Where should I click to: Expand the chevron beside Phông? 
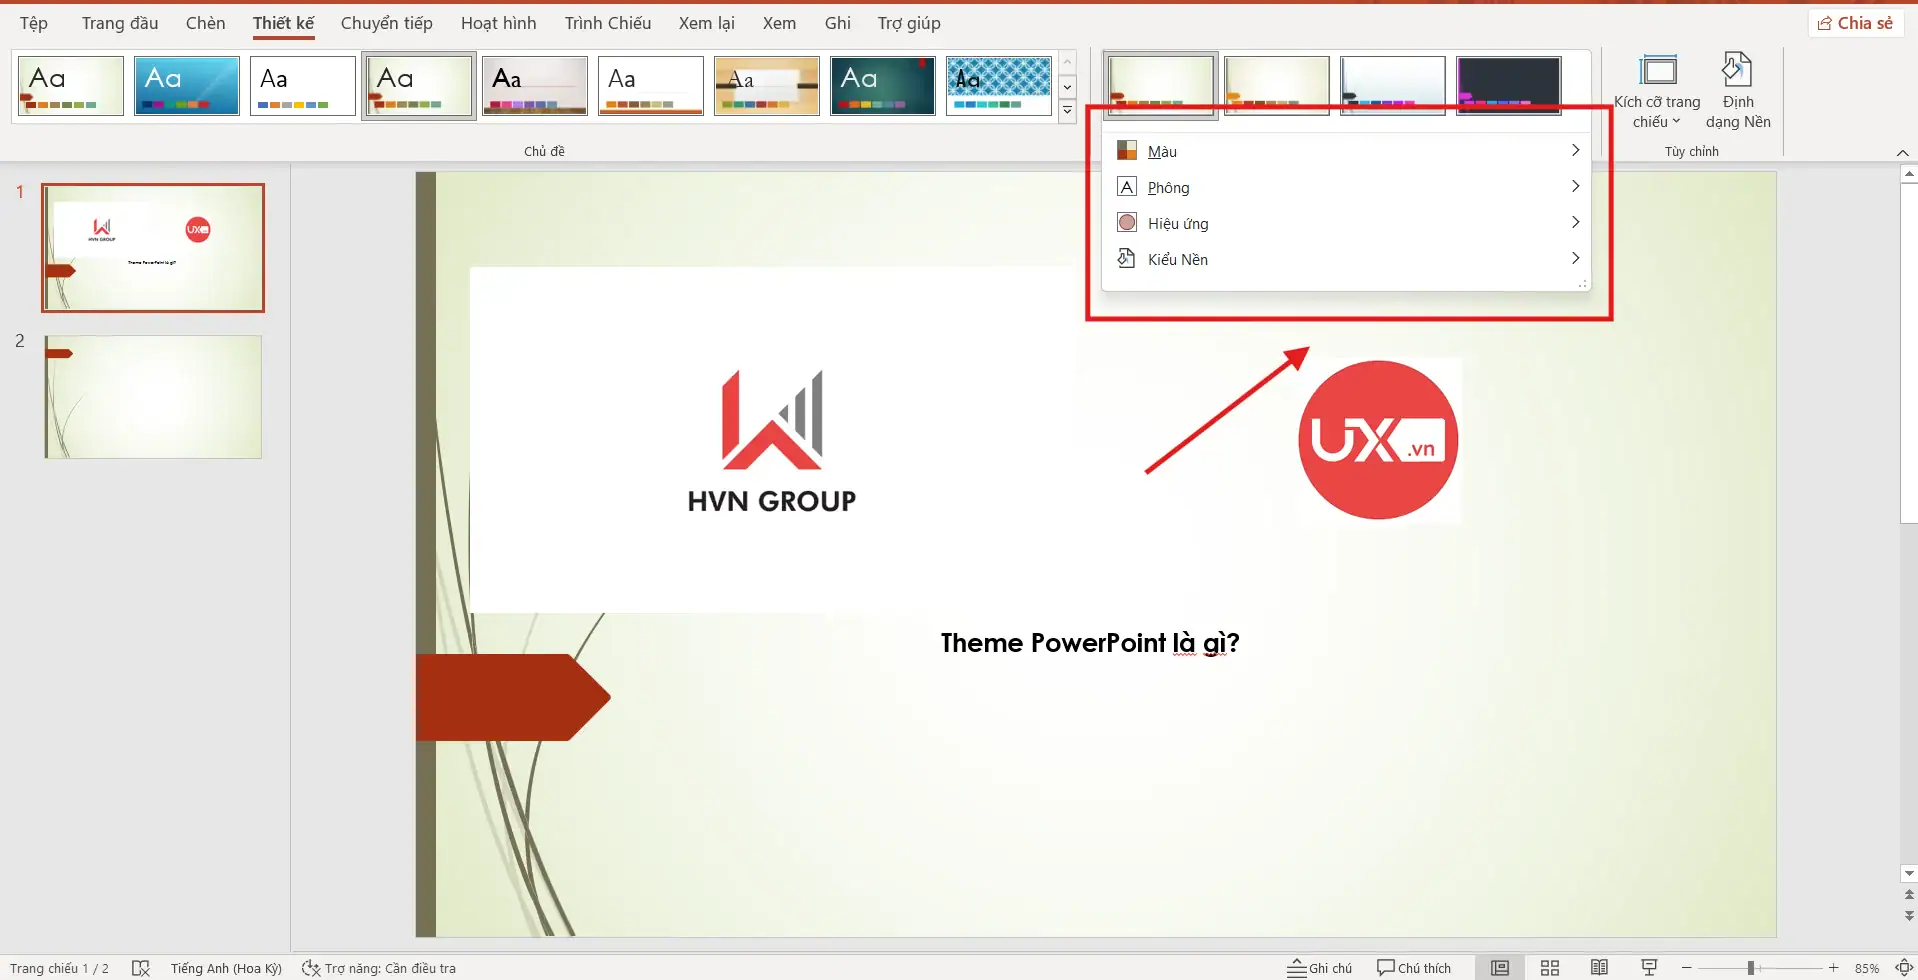pos(1575,186)
